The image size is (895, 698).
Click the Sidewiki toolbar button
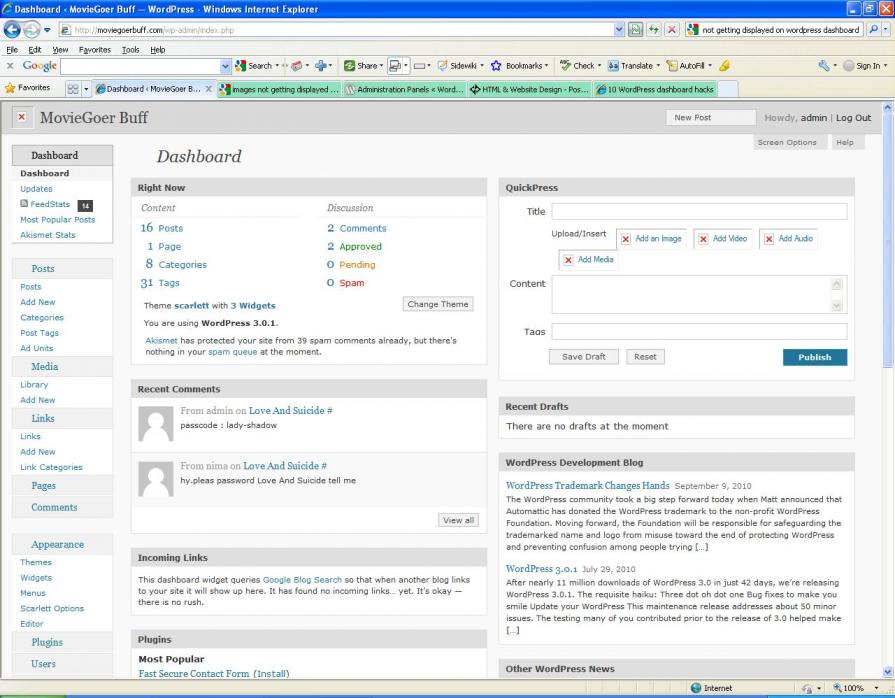pos(457,66)
